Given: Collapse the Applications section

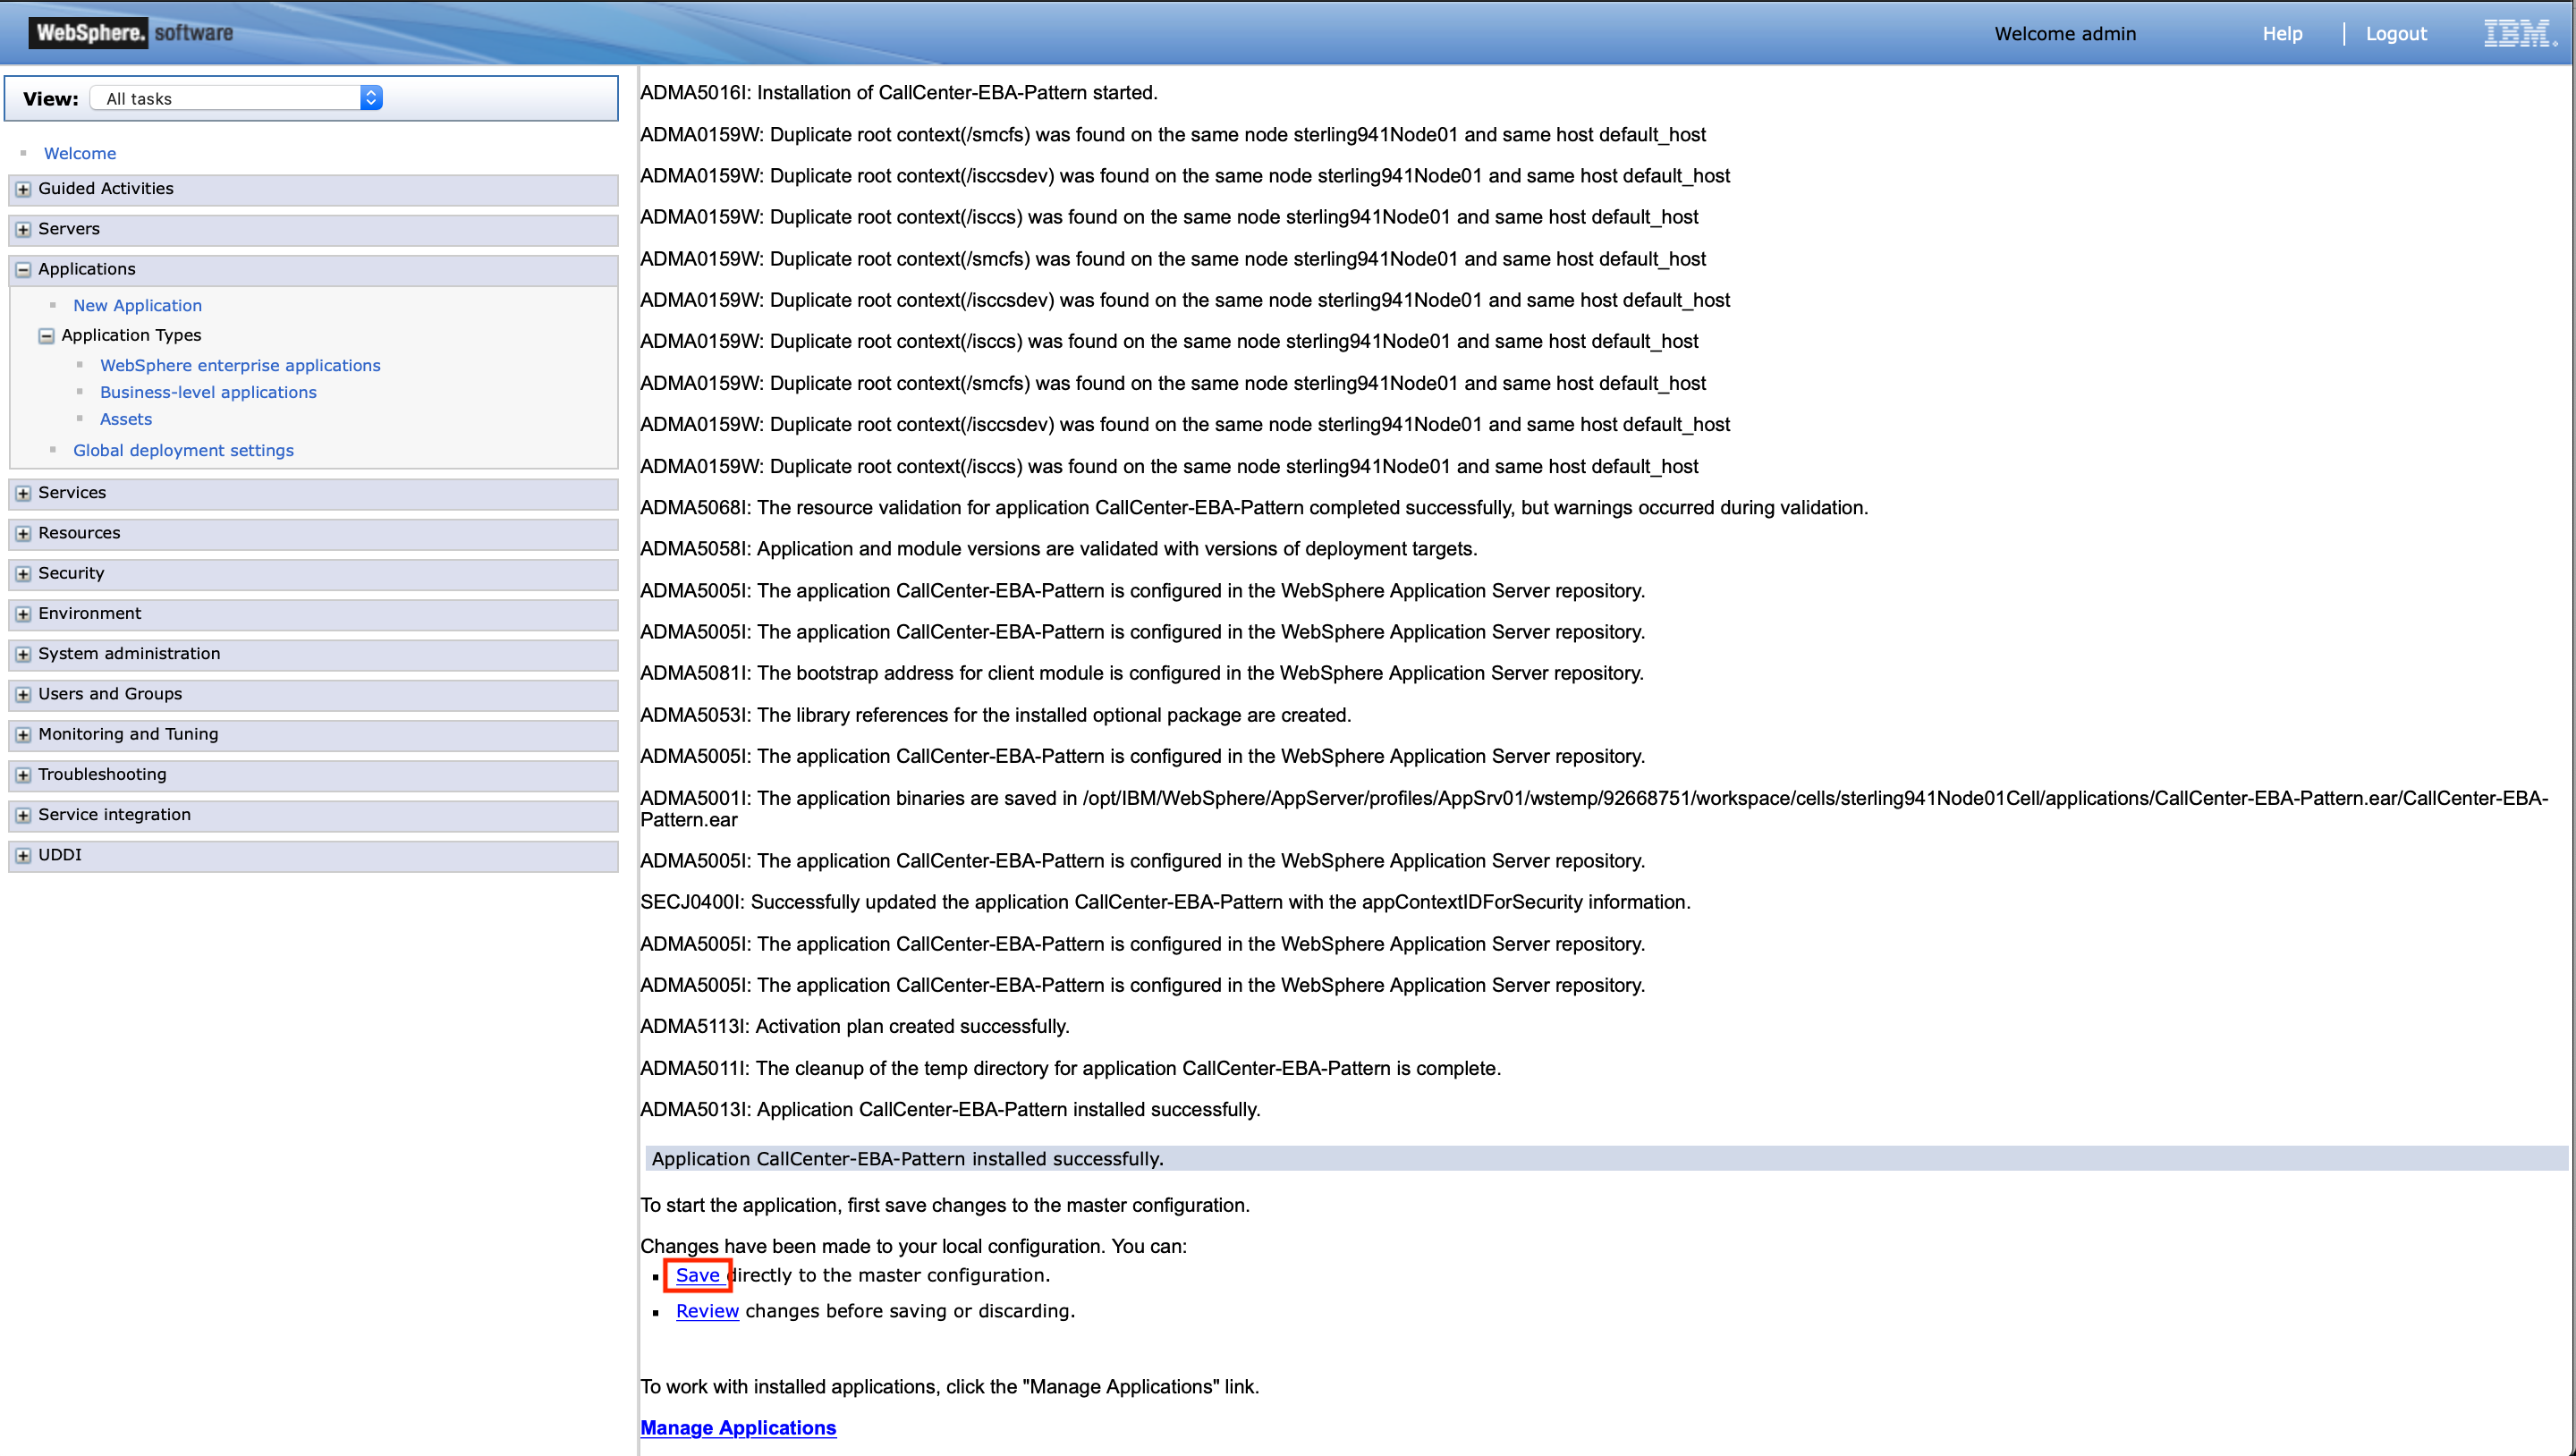Looking at the screenshot, I should click(x=23, y=269).
